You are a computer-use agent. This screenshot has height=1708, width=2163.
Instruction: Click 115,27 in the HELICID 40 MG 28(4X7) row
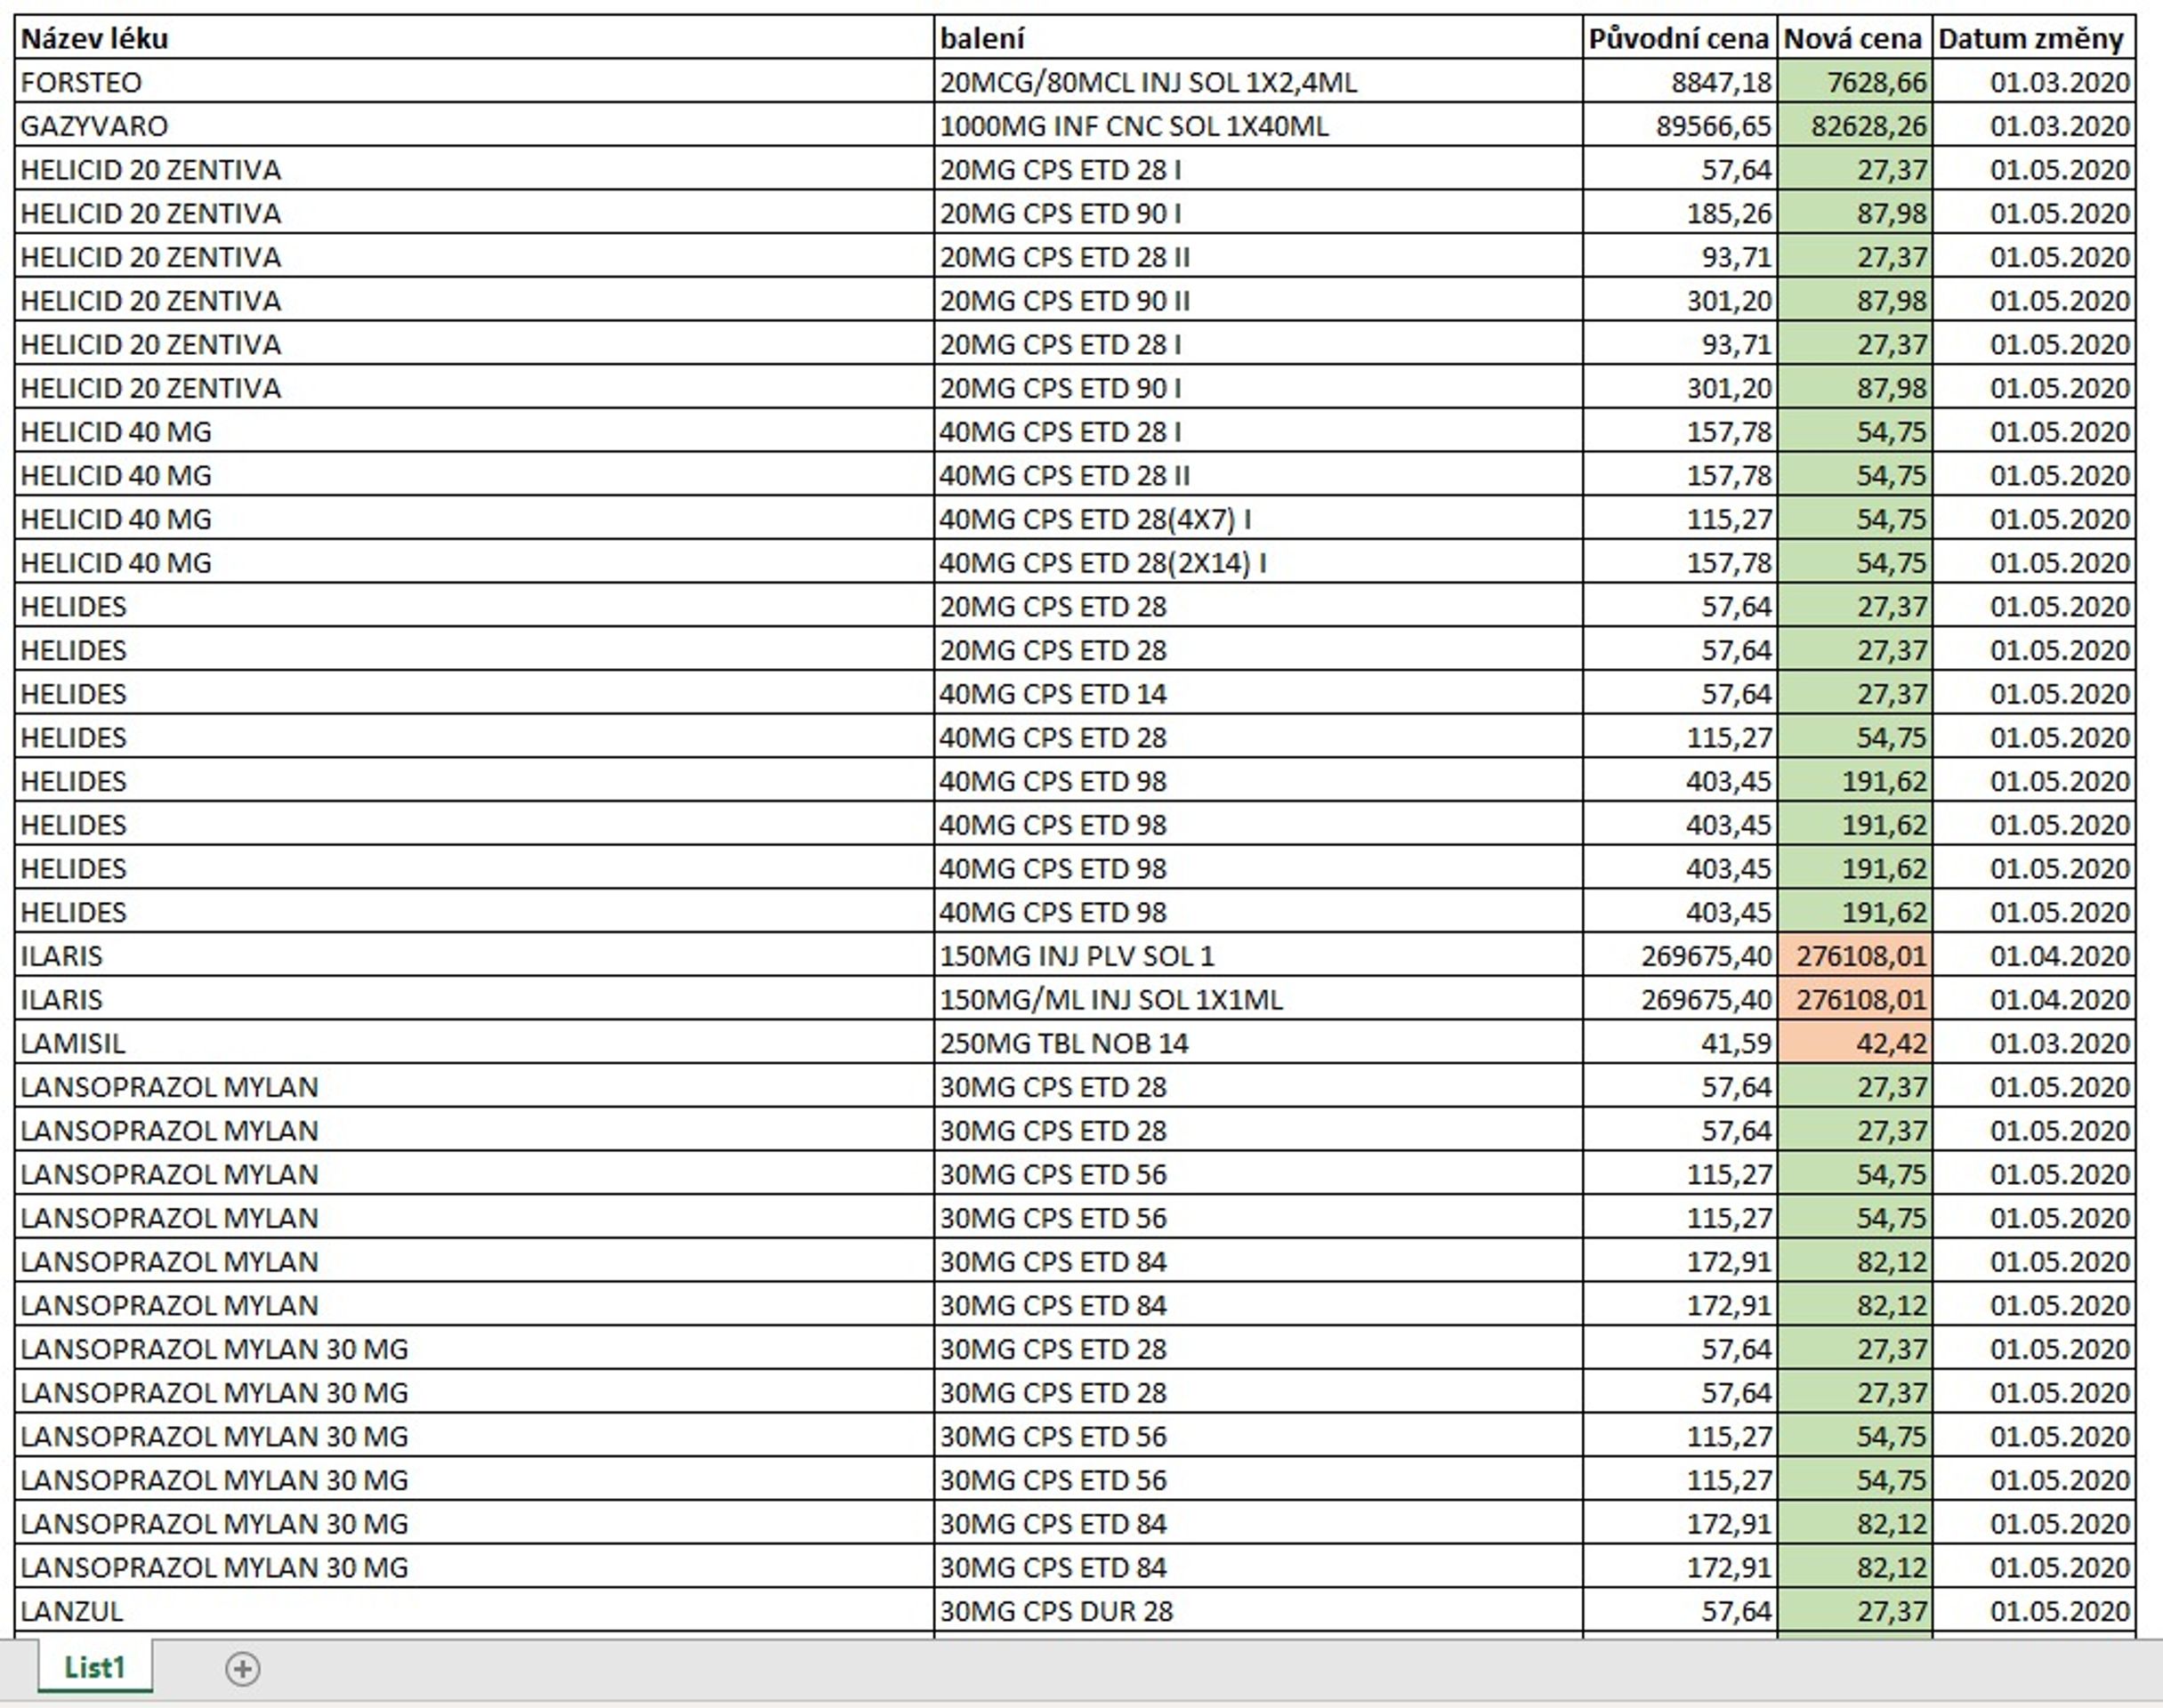coord(1680,519)
